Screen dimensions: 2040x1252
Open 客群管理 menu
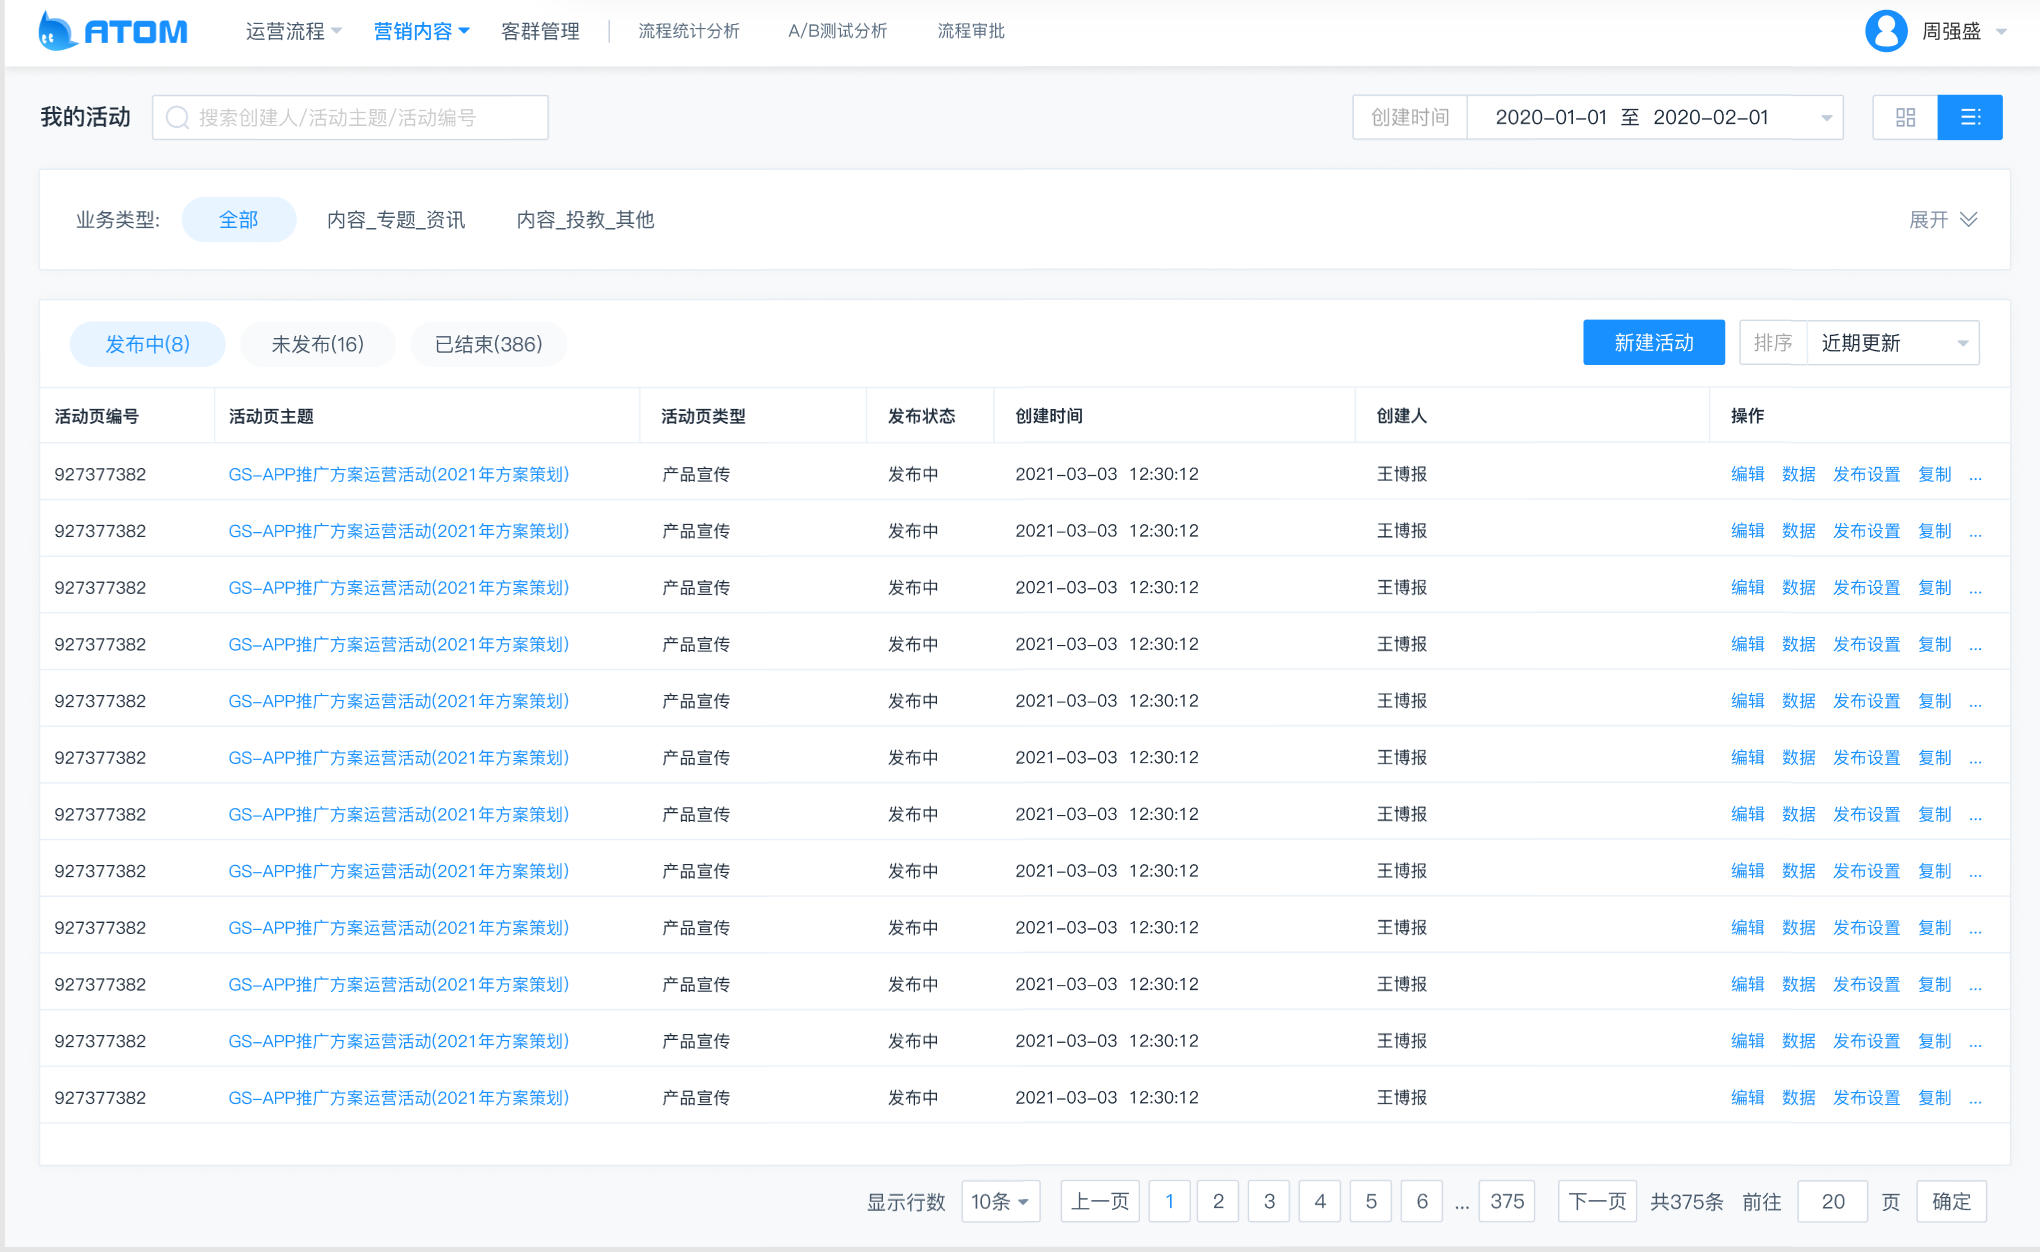point(540,31)
